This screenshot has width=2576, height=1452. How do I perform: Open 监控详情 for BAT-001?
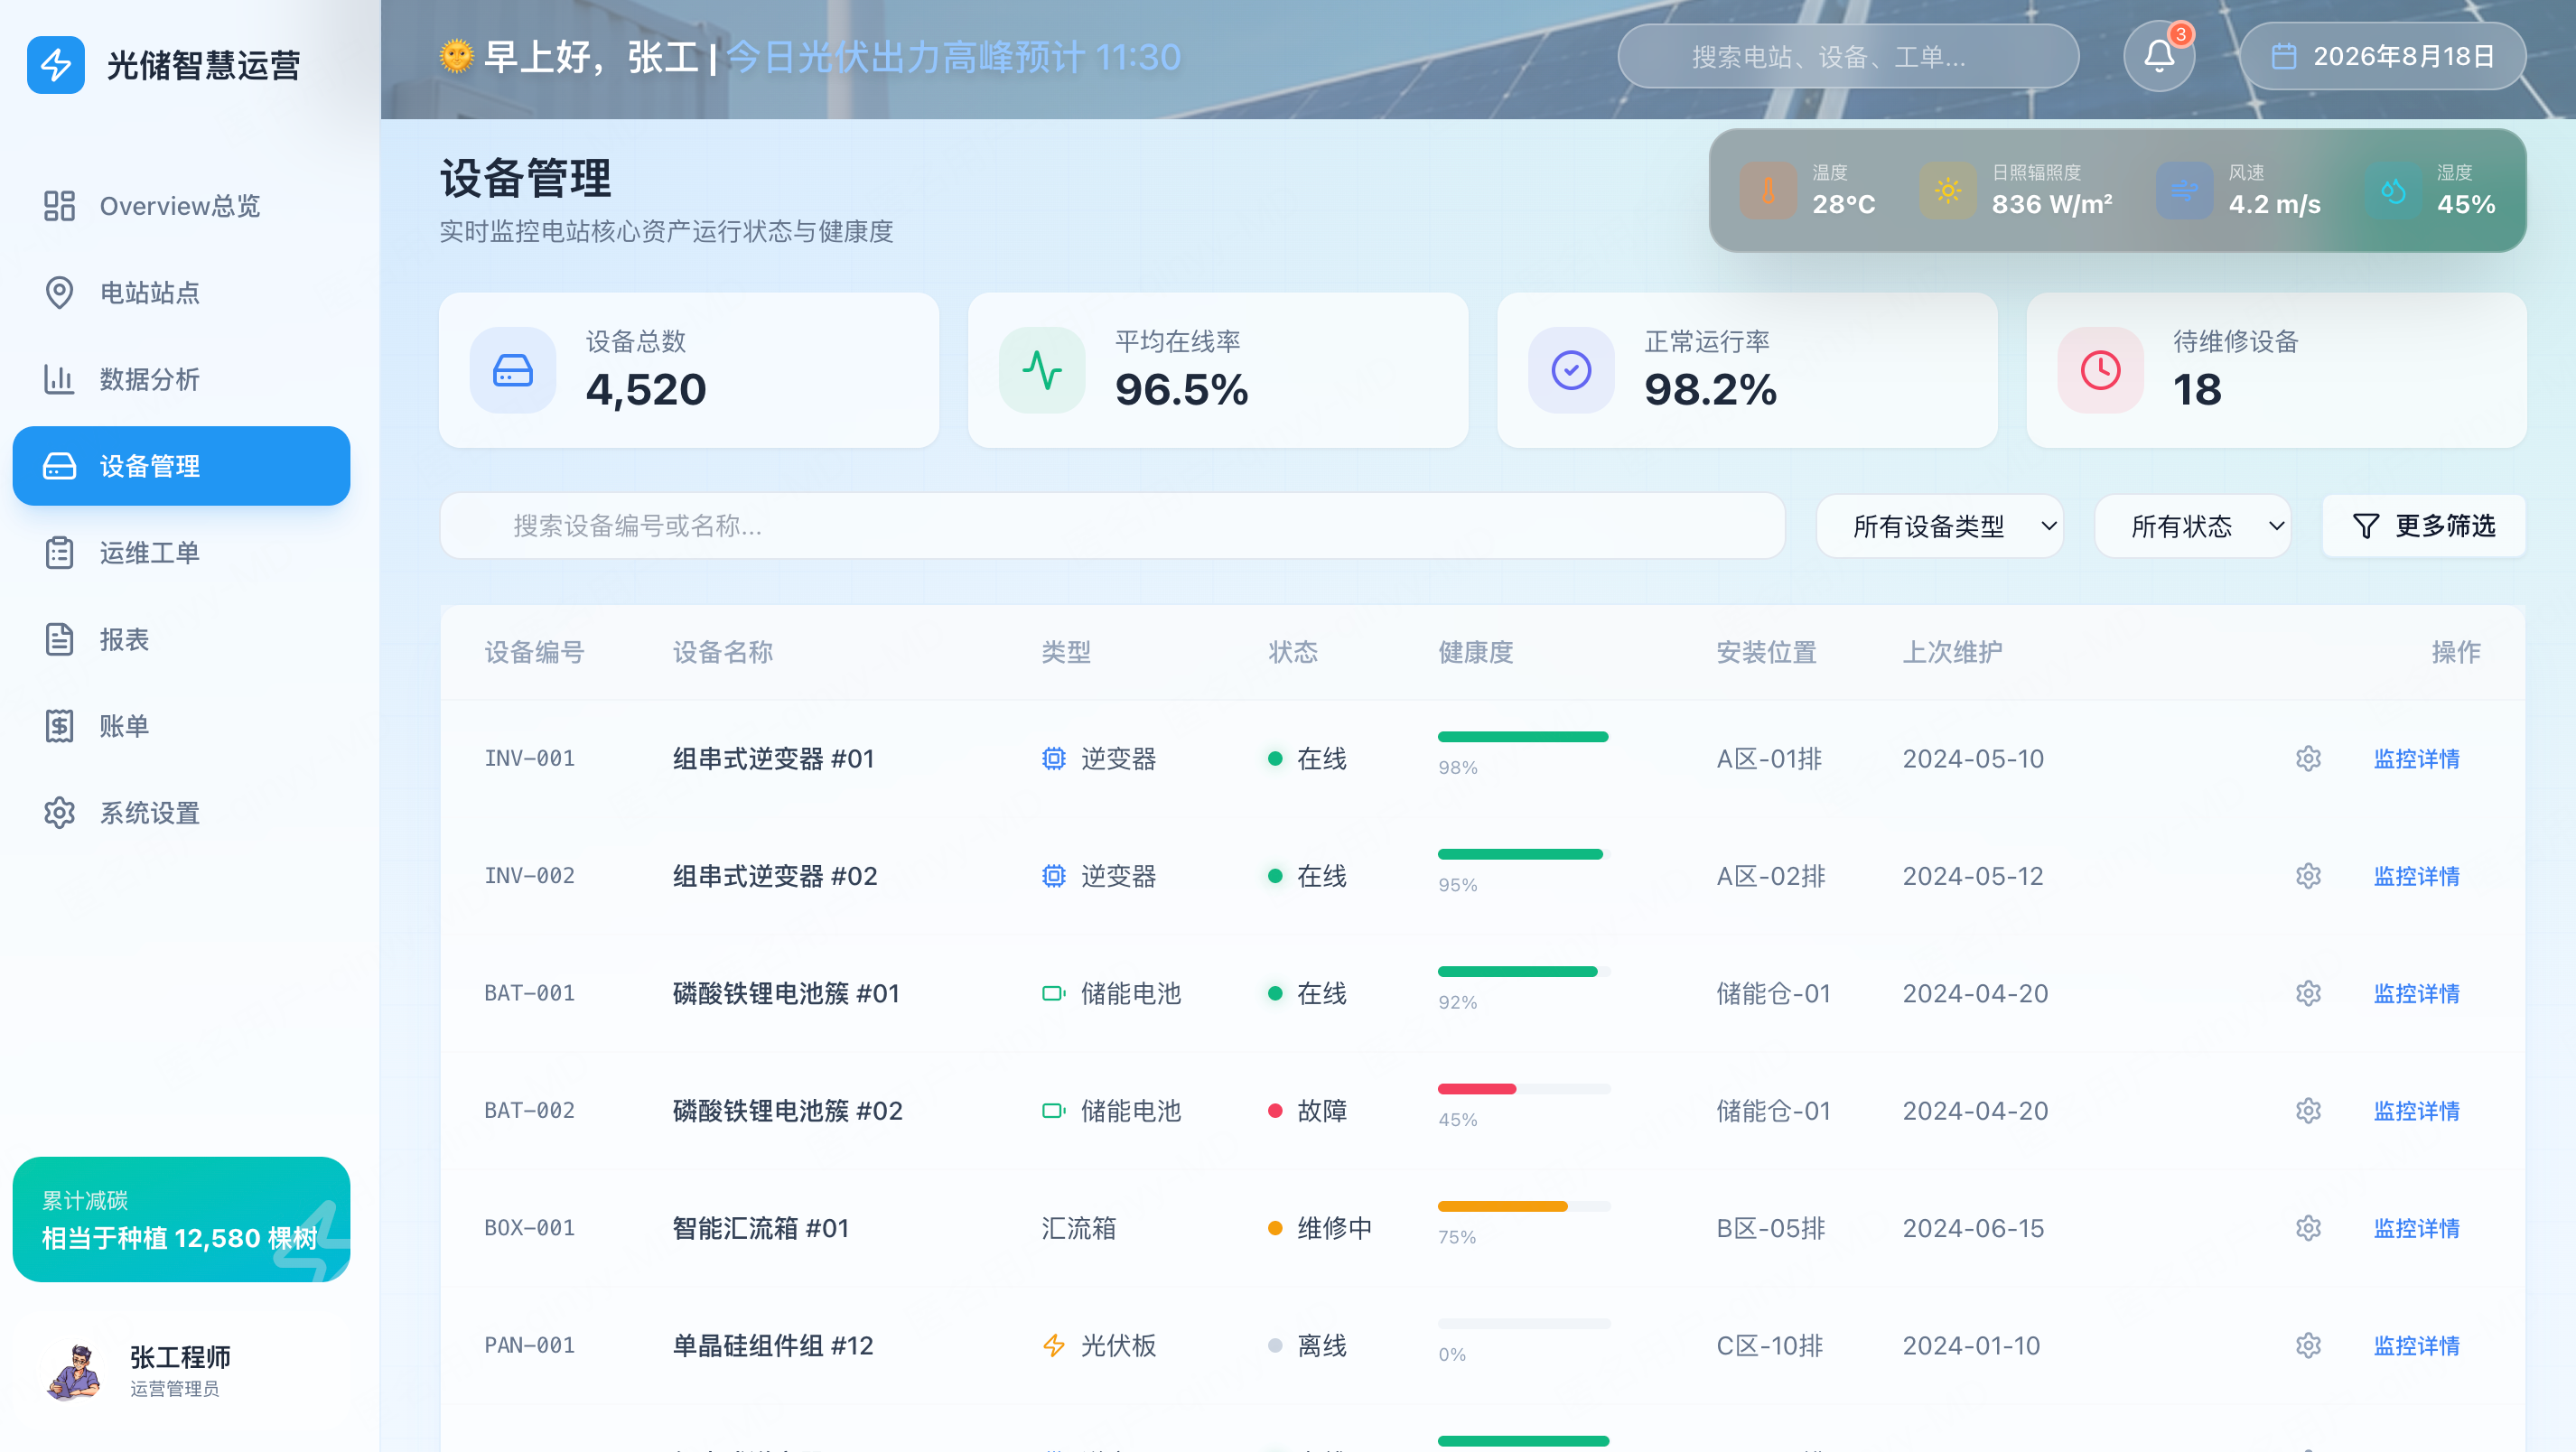coord(2416,994)
